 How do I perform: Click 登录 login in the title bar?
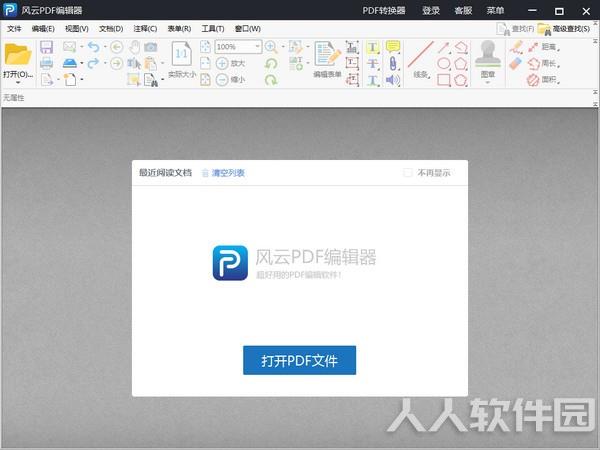pyautogui.click(x=431, y=10)
